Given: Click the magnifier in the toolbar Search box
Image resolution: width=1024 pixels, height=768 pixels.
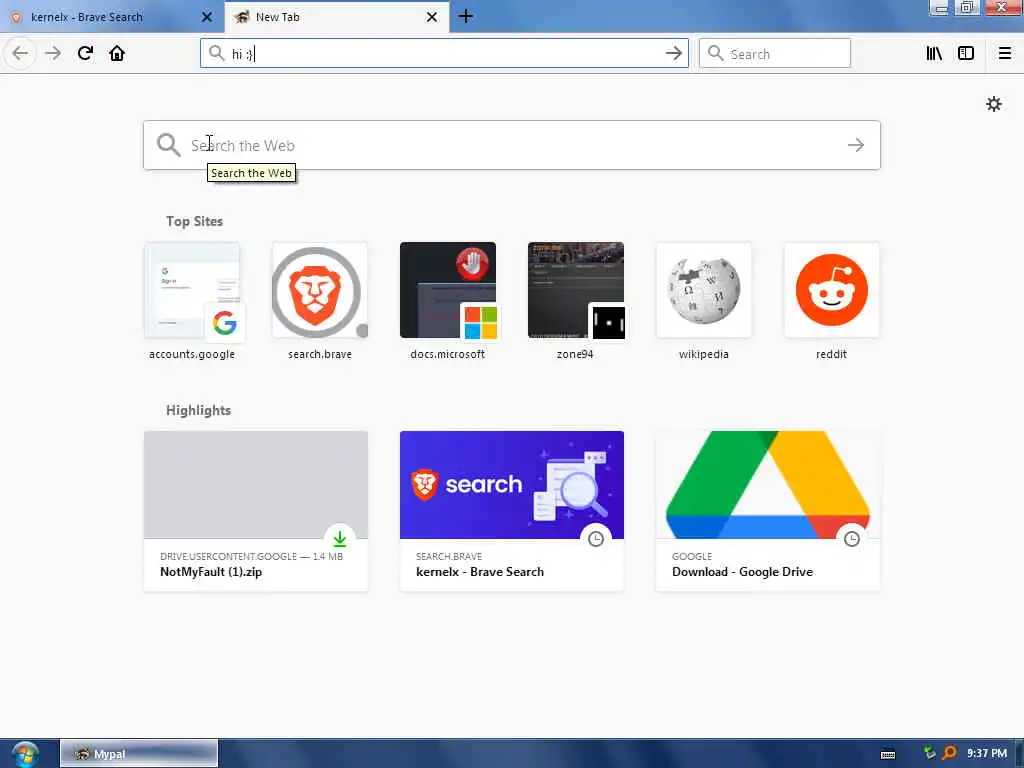Looking at the screenshot, I should (716, 53).
